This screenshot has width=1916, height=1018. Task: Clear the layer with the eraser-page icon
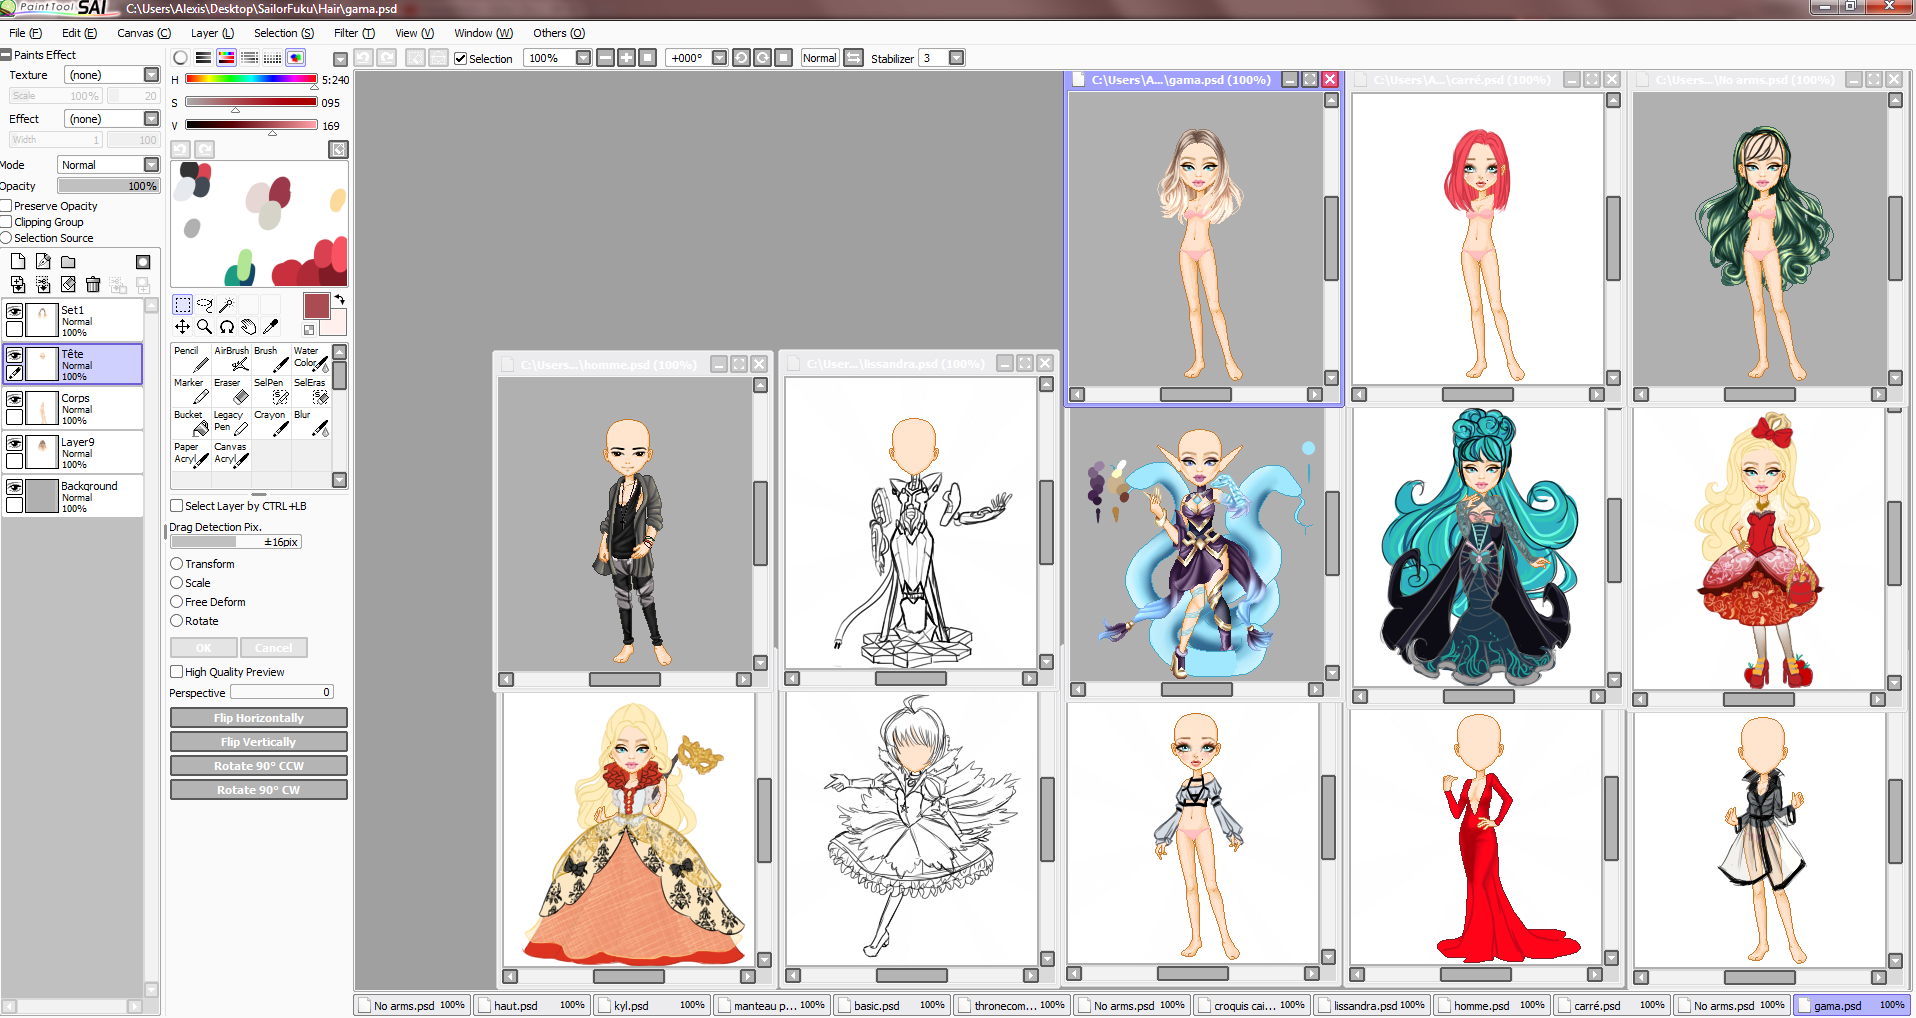pos(68,285)
